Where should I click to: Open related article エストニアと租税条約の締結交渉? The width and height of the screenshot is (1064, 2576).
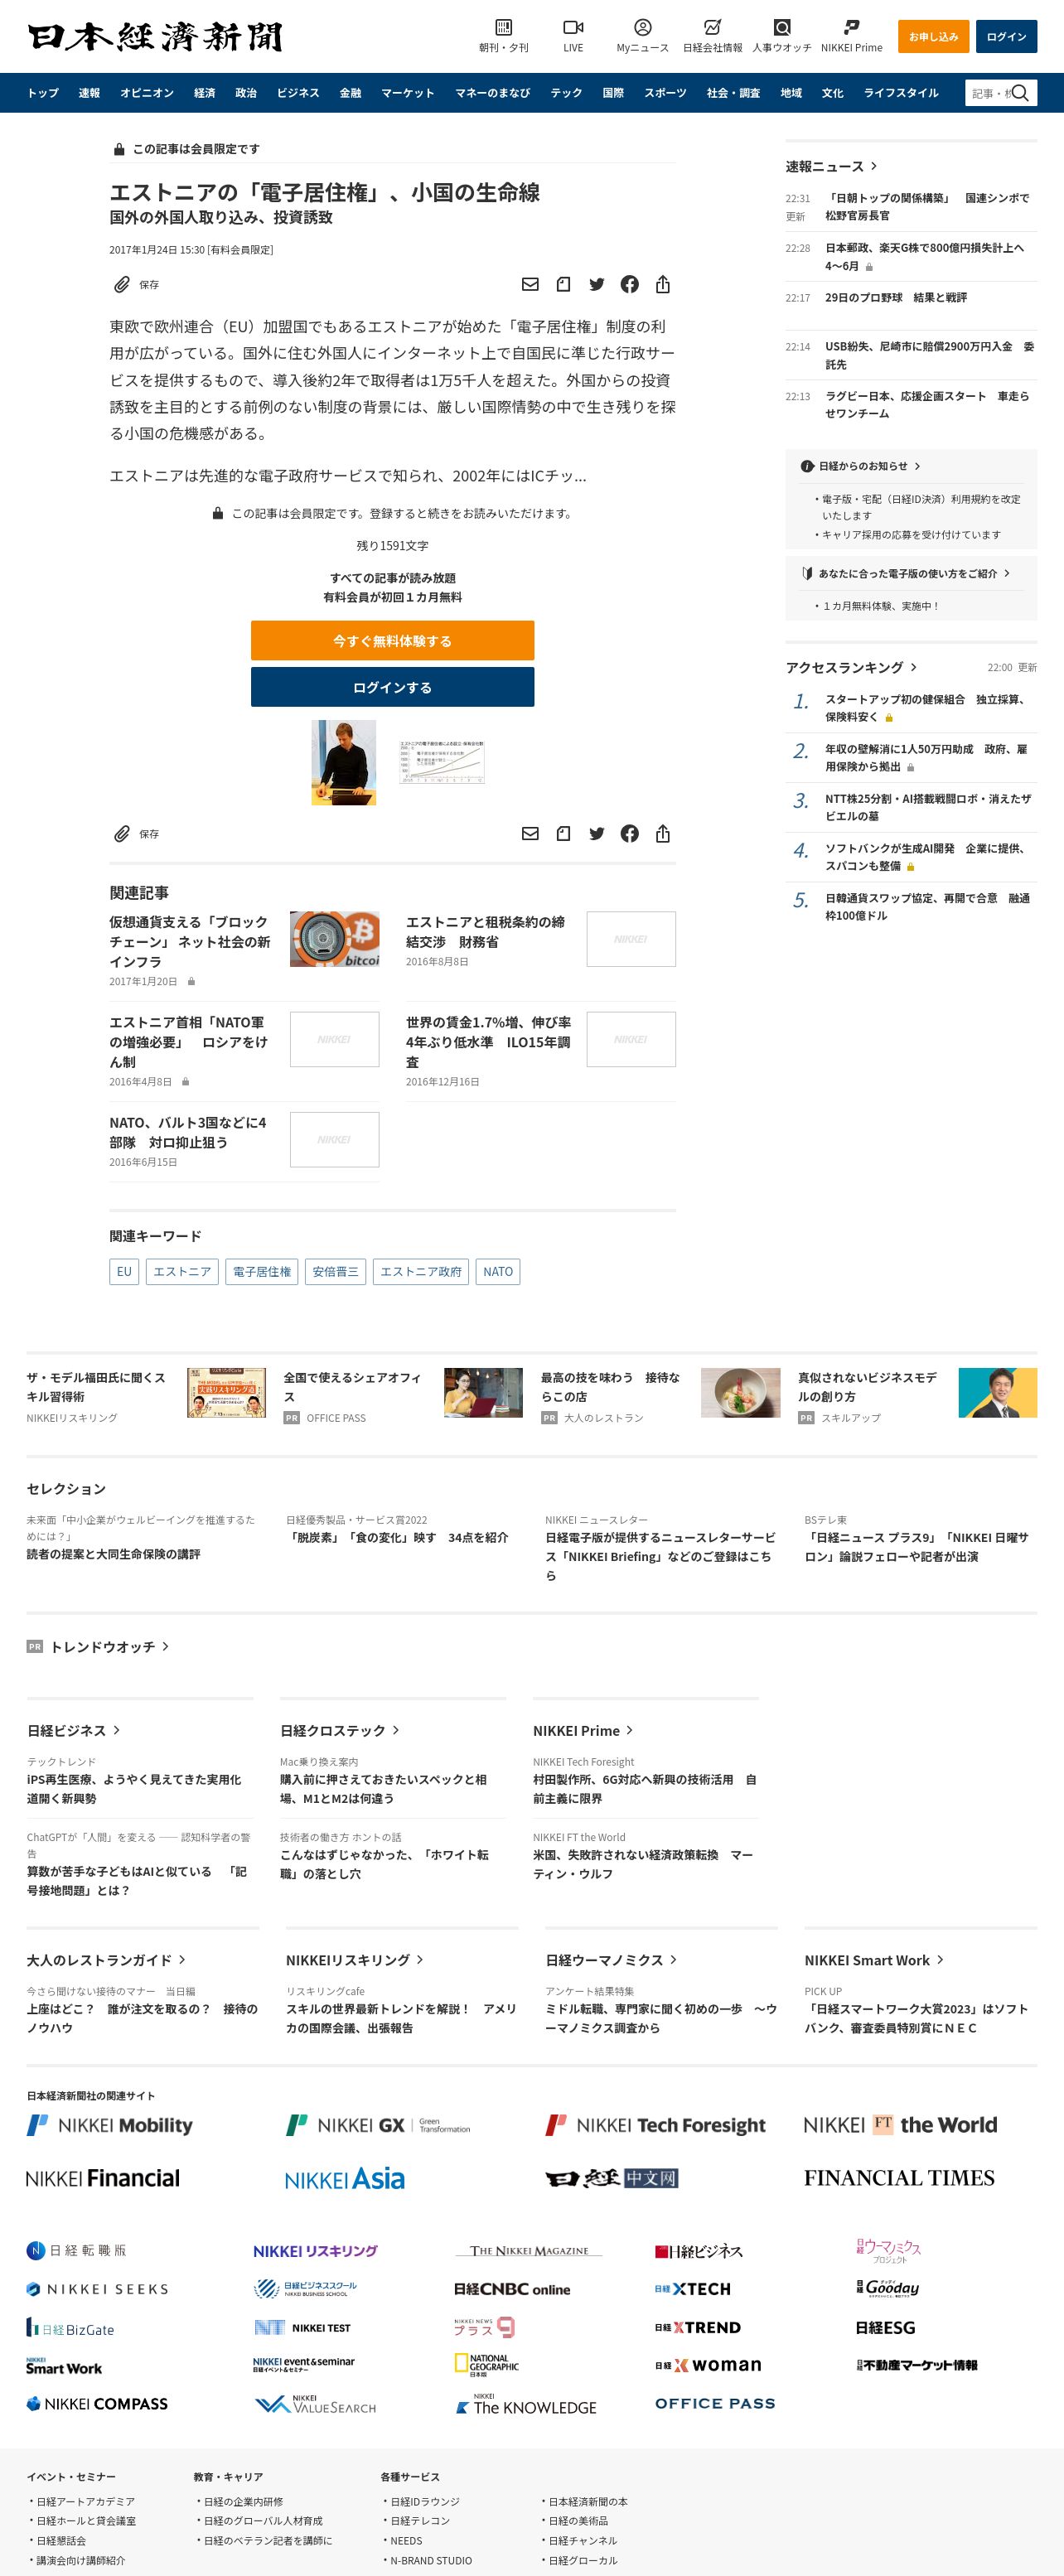pyautogui.click(x=485, y=932)
